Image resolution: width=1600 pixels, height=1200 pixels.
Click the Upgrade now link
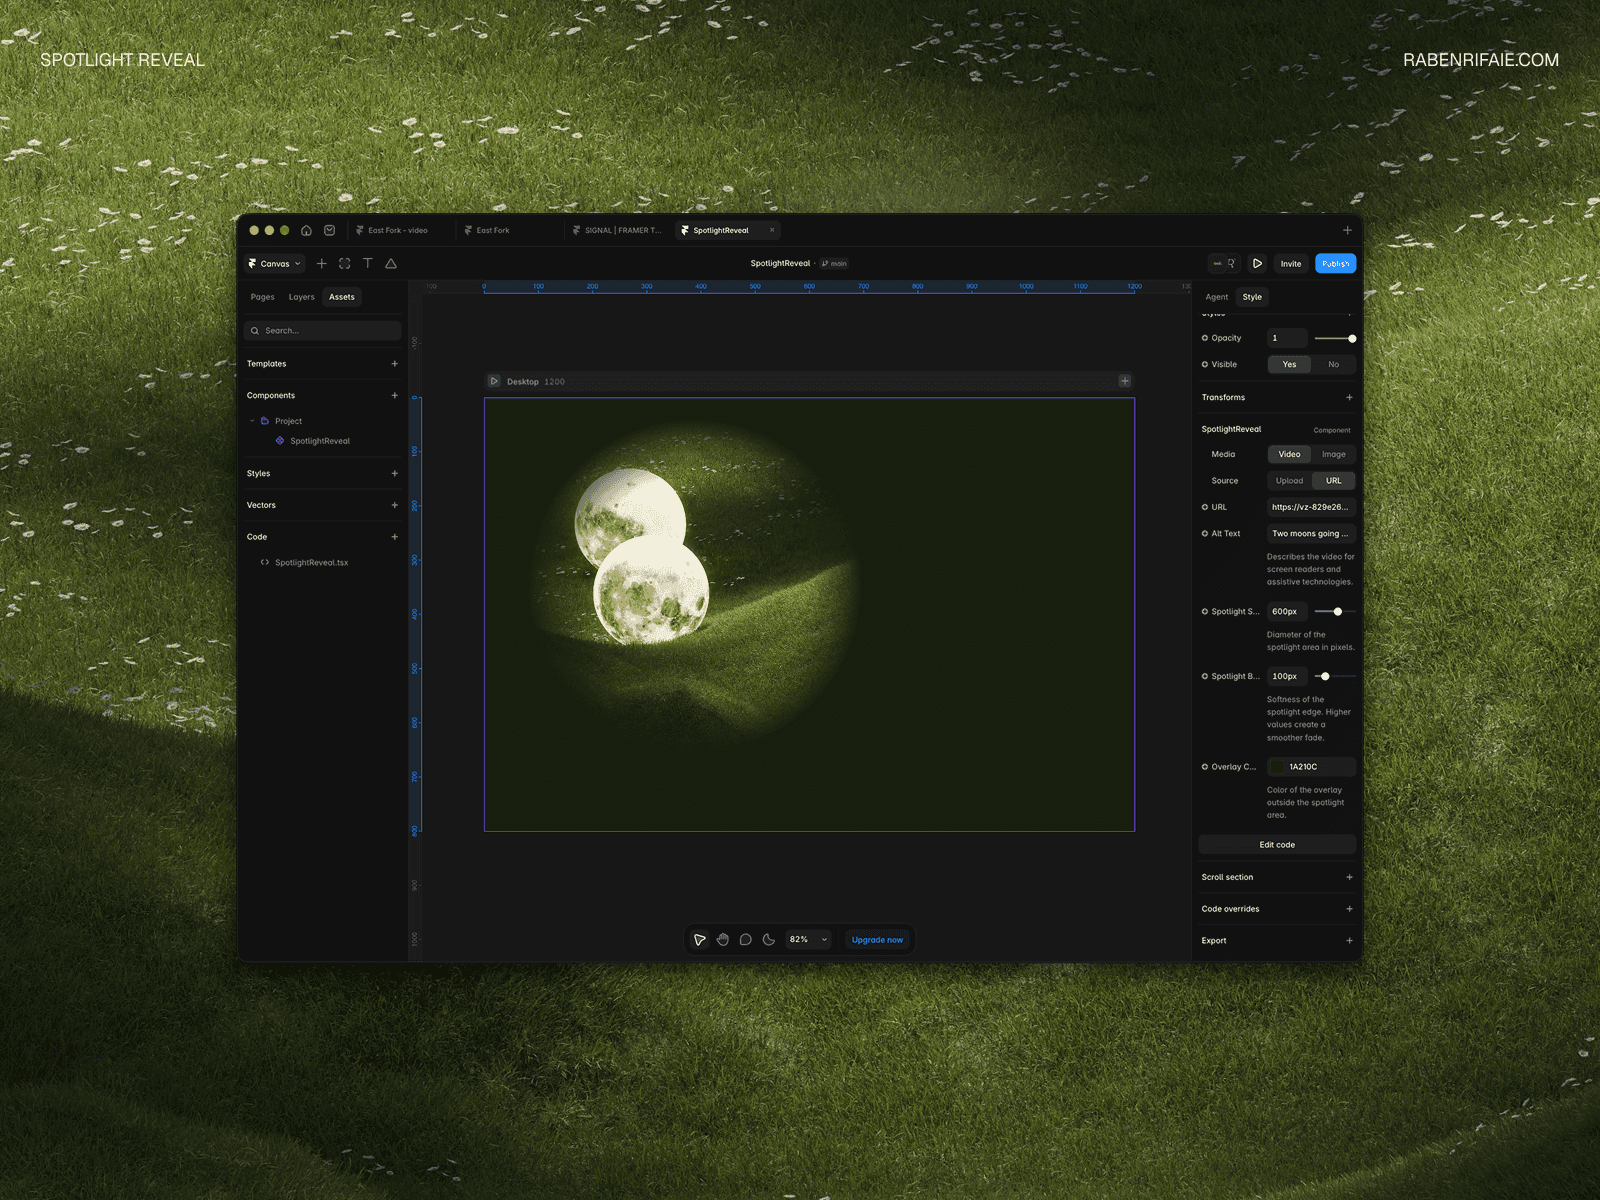[877, 940]
